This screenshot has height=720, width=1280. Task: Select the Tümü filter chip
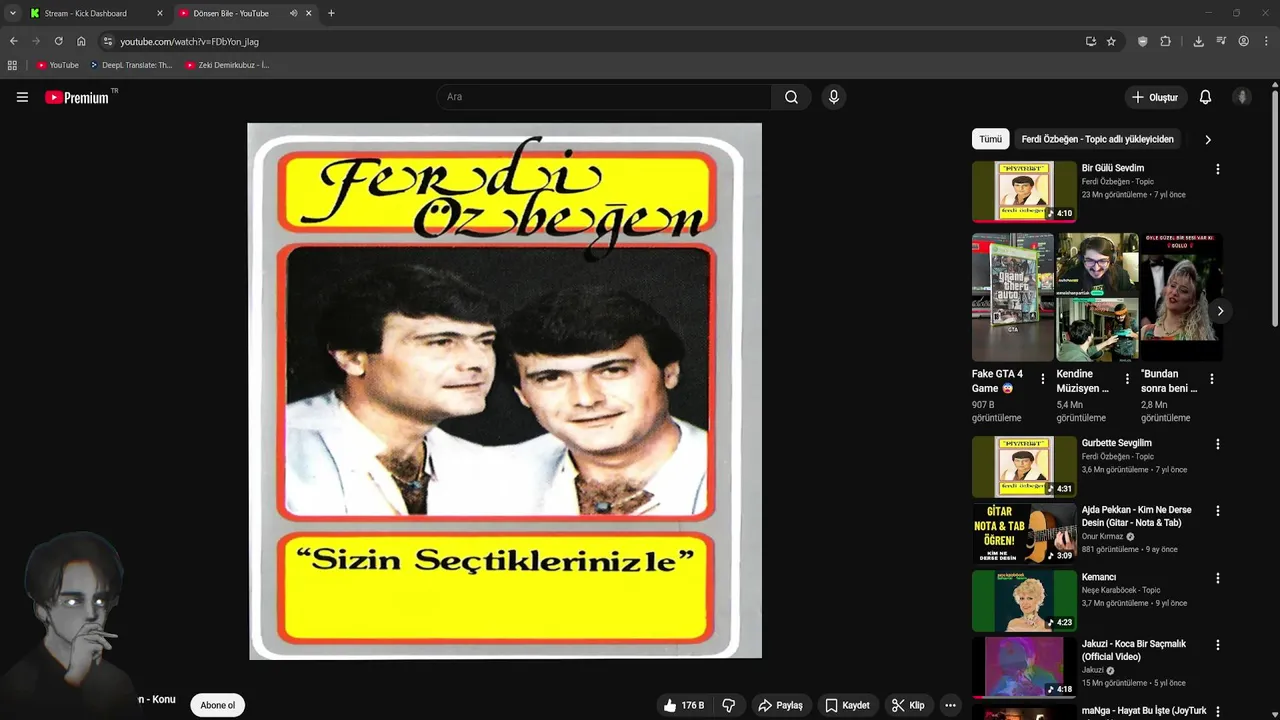[990, 139]
